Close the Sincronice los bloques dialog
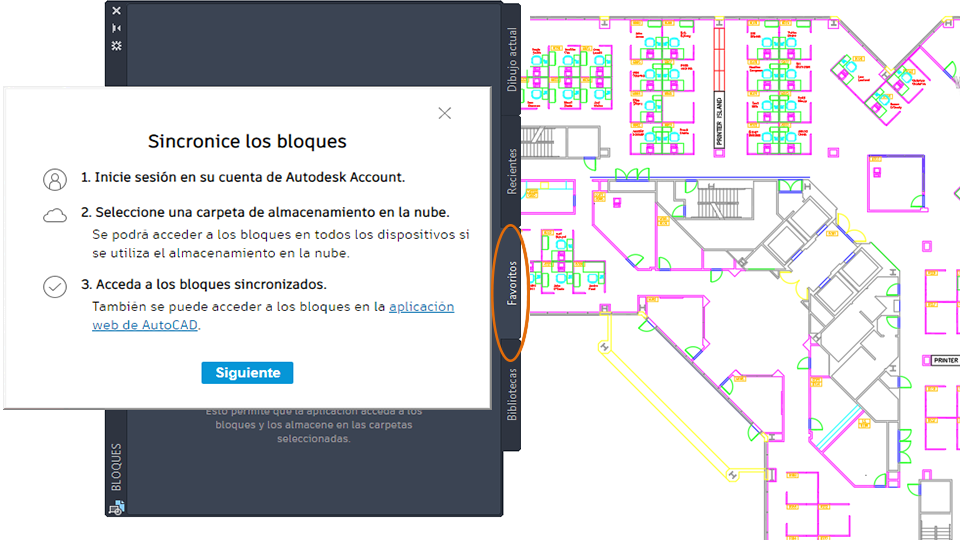Screen dimensions: 960x540 (444, 113)
